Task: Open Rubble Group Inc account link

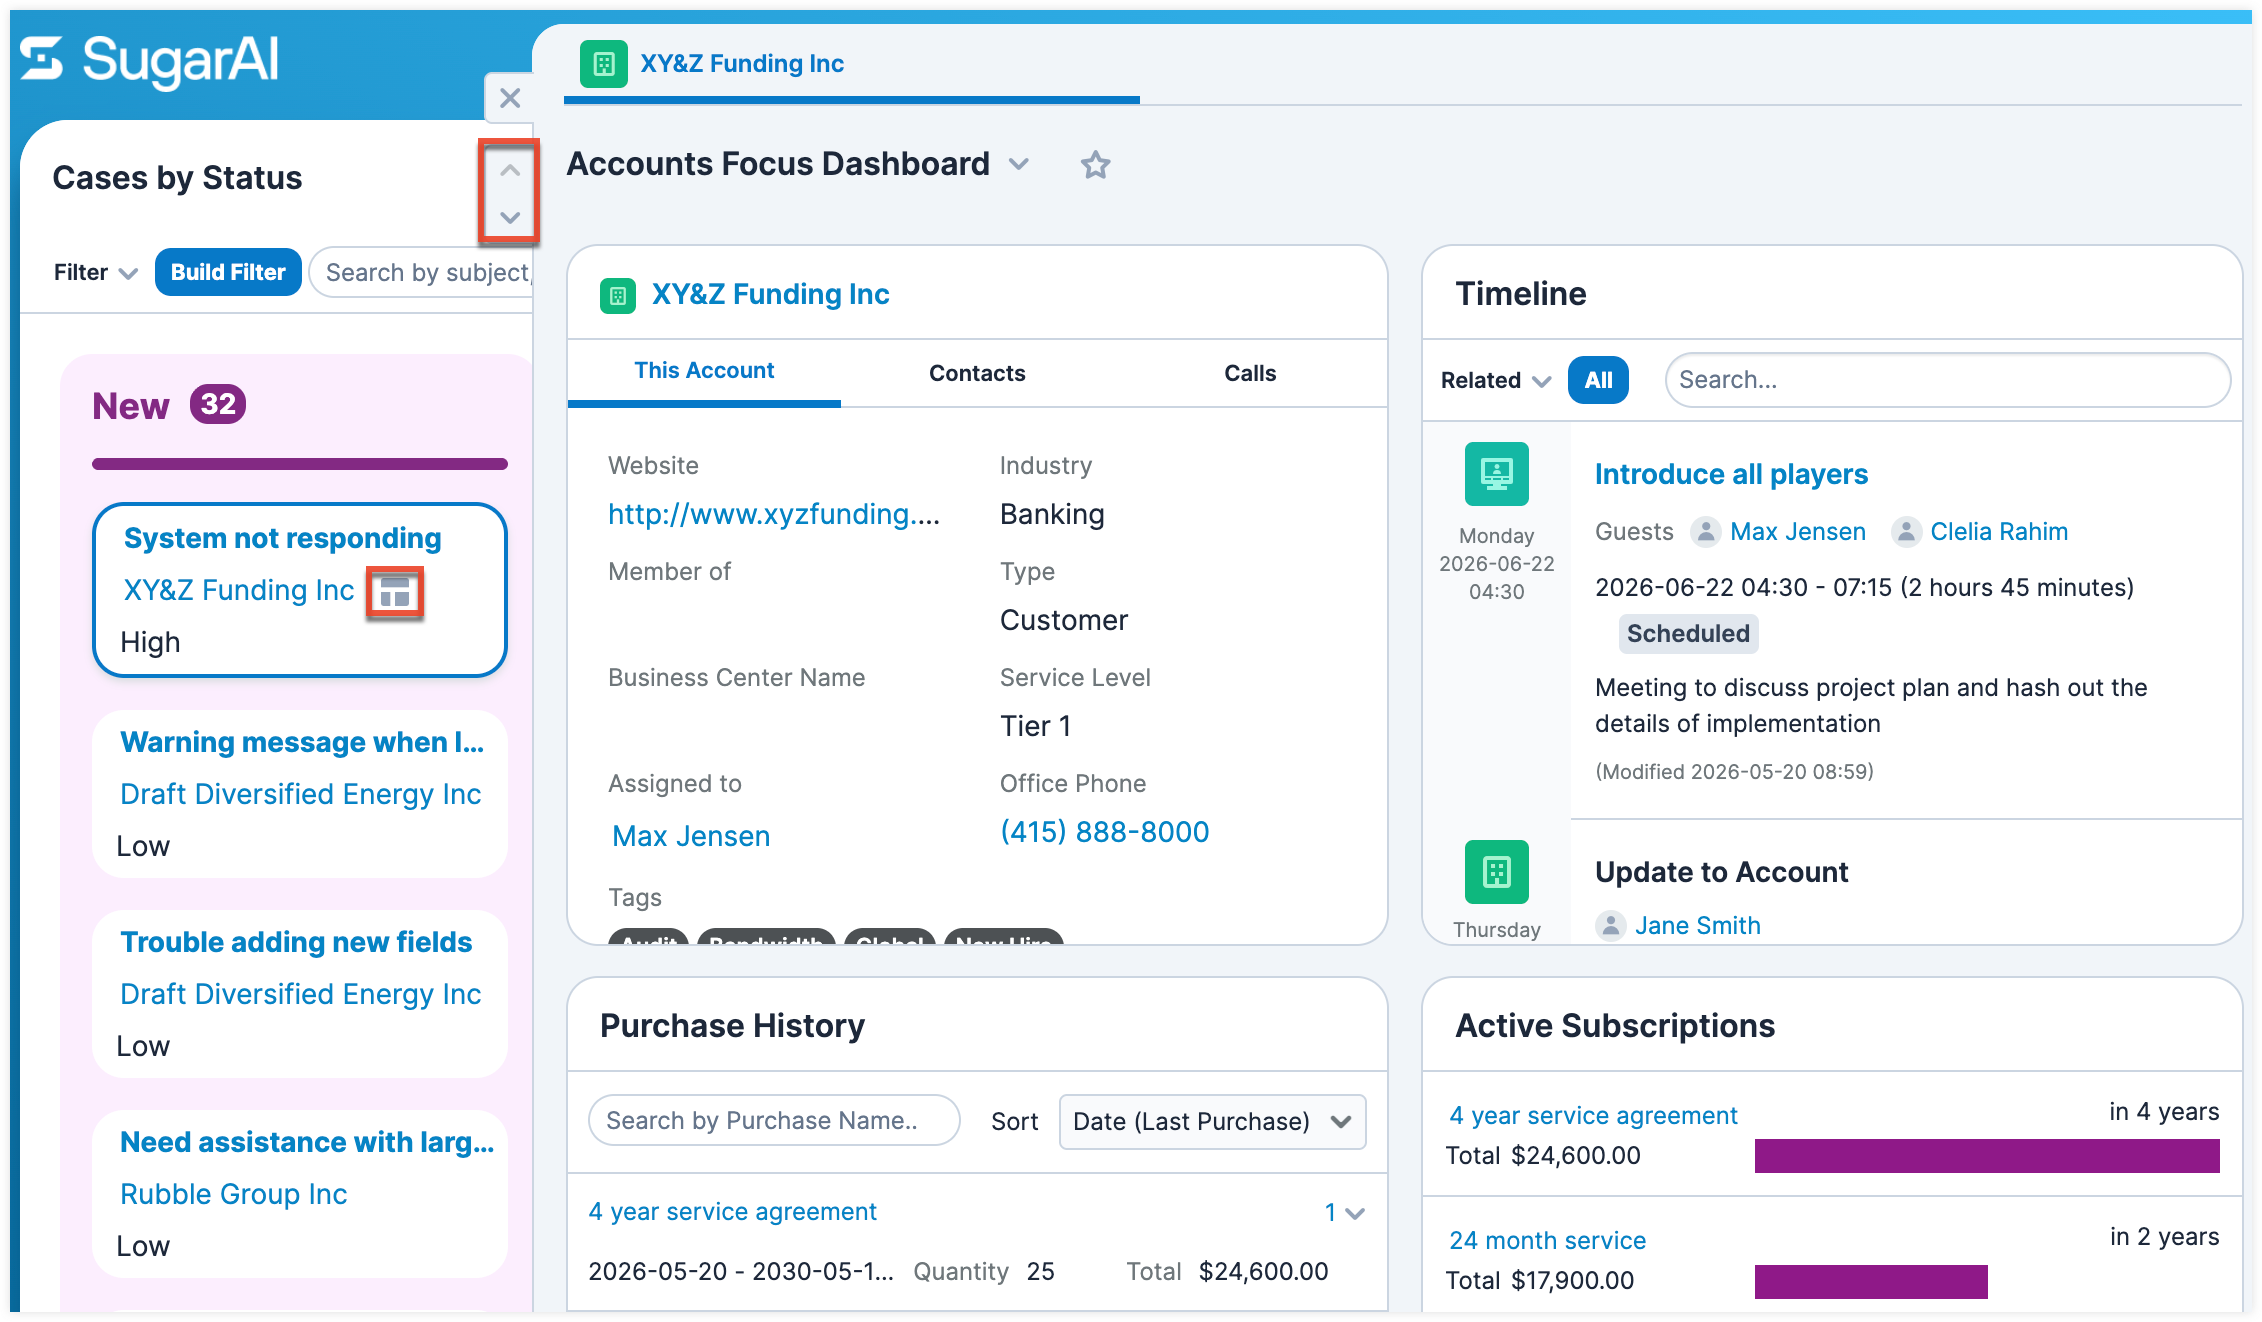Action: (x=233, y=1194)
